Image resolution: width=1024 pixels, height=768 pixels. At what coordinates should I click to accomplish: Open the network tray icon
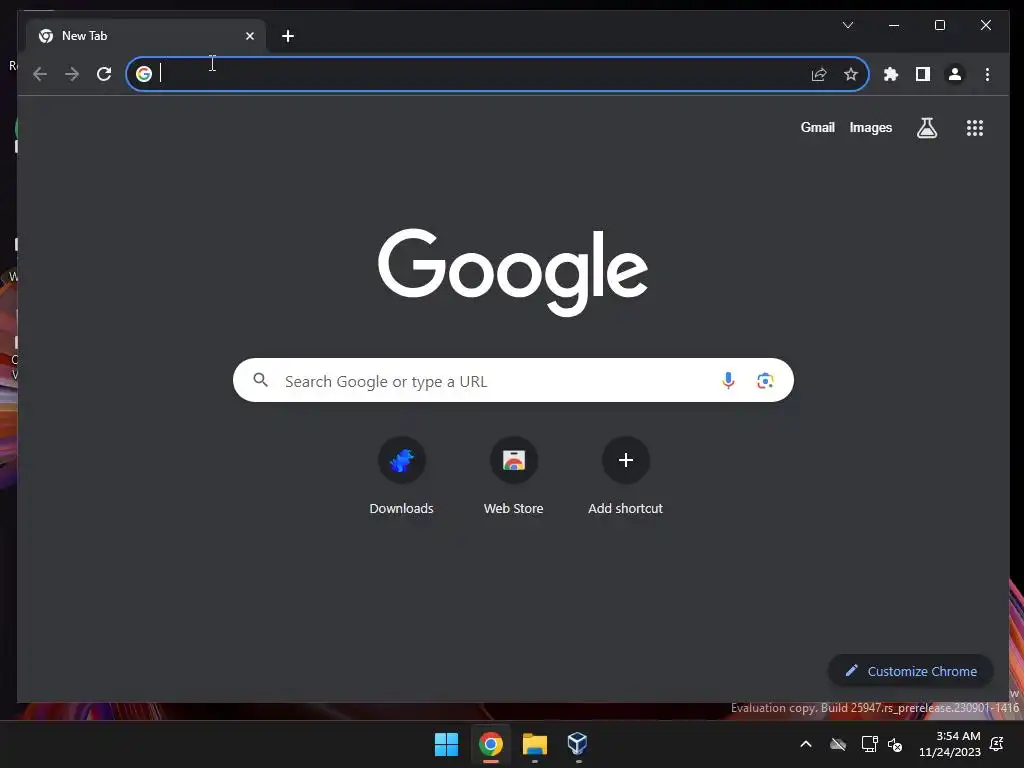(869, 744)
